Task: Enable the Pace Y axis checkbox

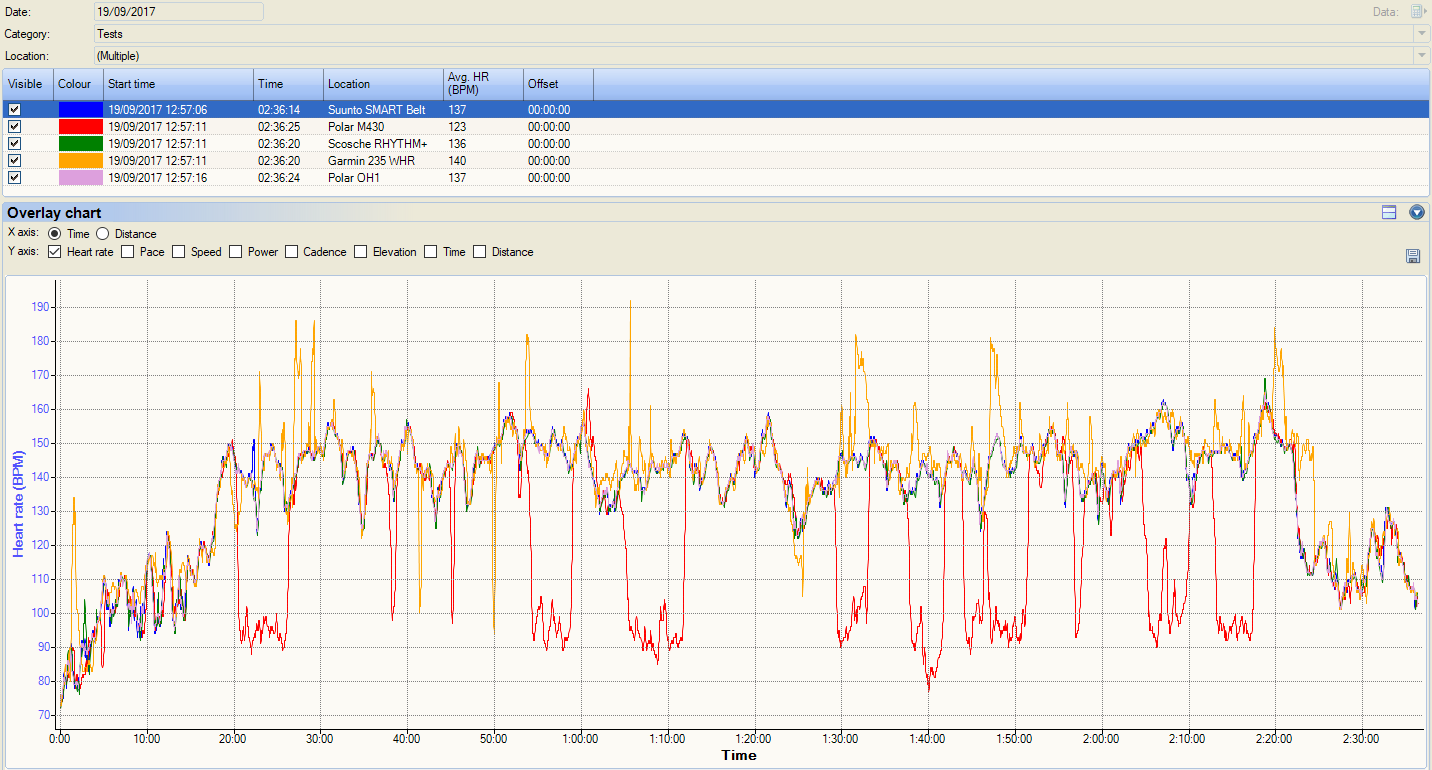Action: (128, 252)
